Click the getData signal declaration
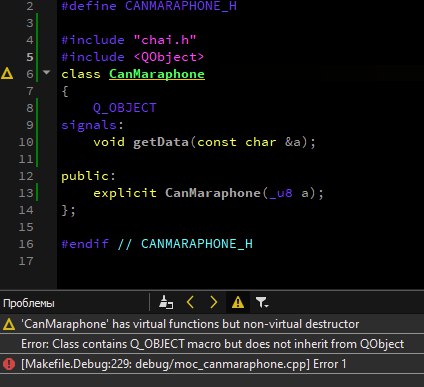The image size is (424, 387). click(161, 142)
